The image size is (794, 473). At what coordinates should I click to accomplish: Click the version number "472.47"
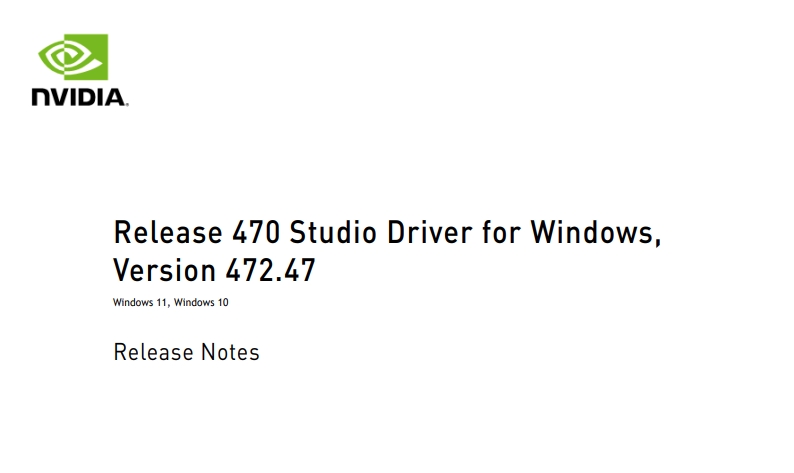270,270
